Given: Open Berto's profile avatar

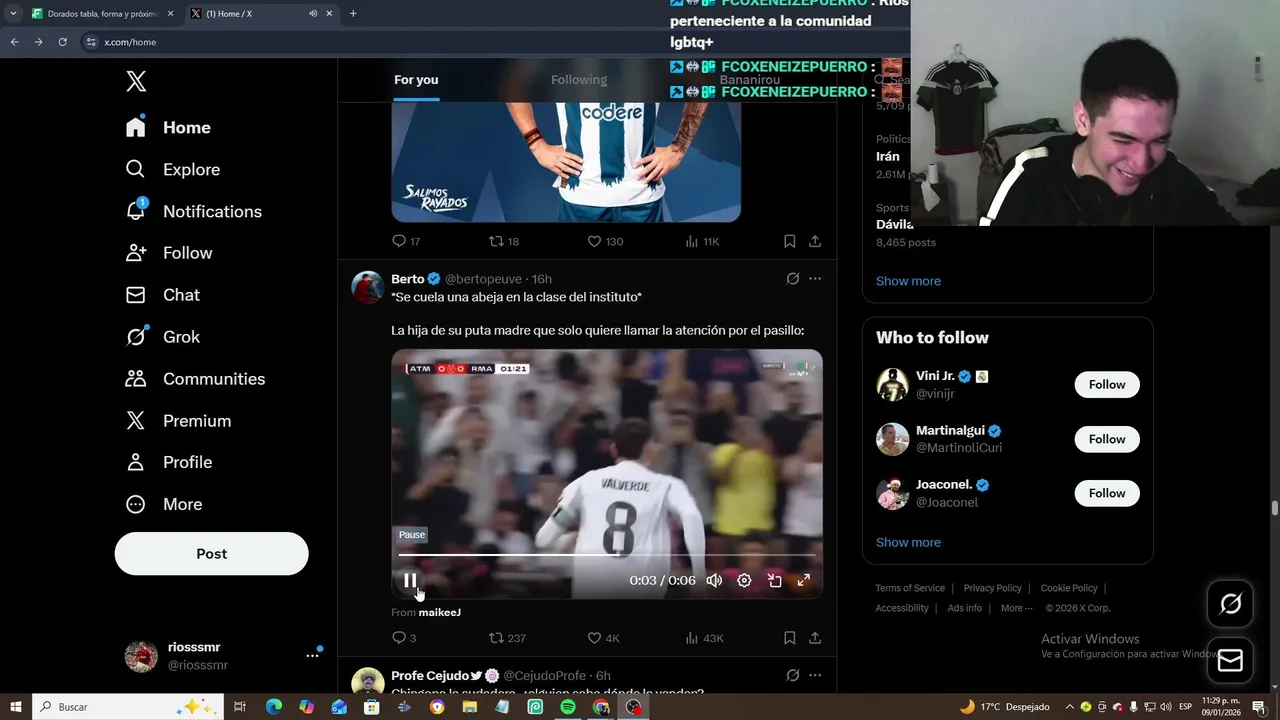Looking at the screenshot, I should point(368,286).
